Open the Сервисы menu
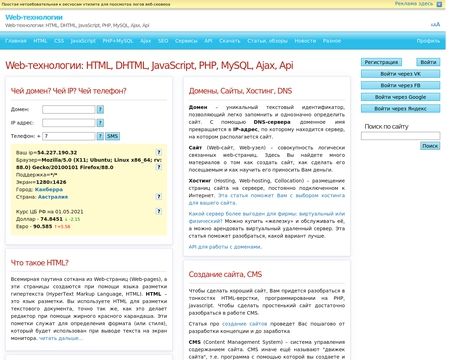Image resolution: width=450 pixels, height=360 pixels. (x=186, y=41)
